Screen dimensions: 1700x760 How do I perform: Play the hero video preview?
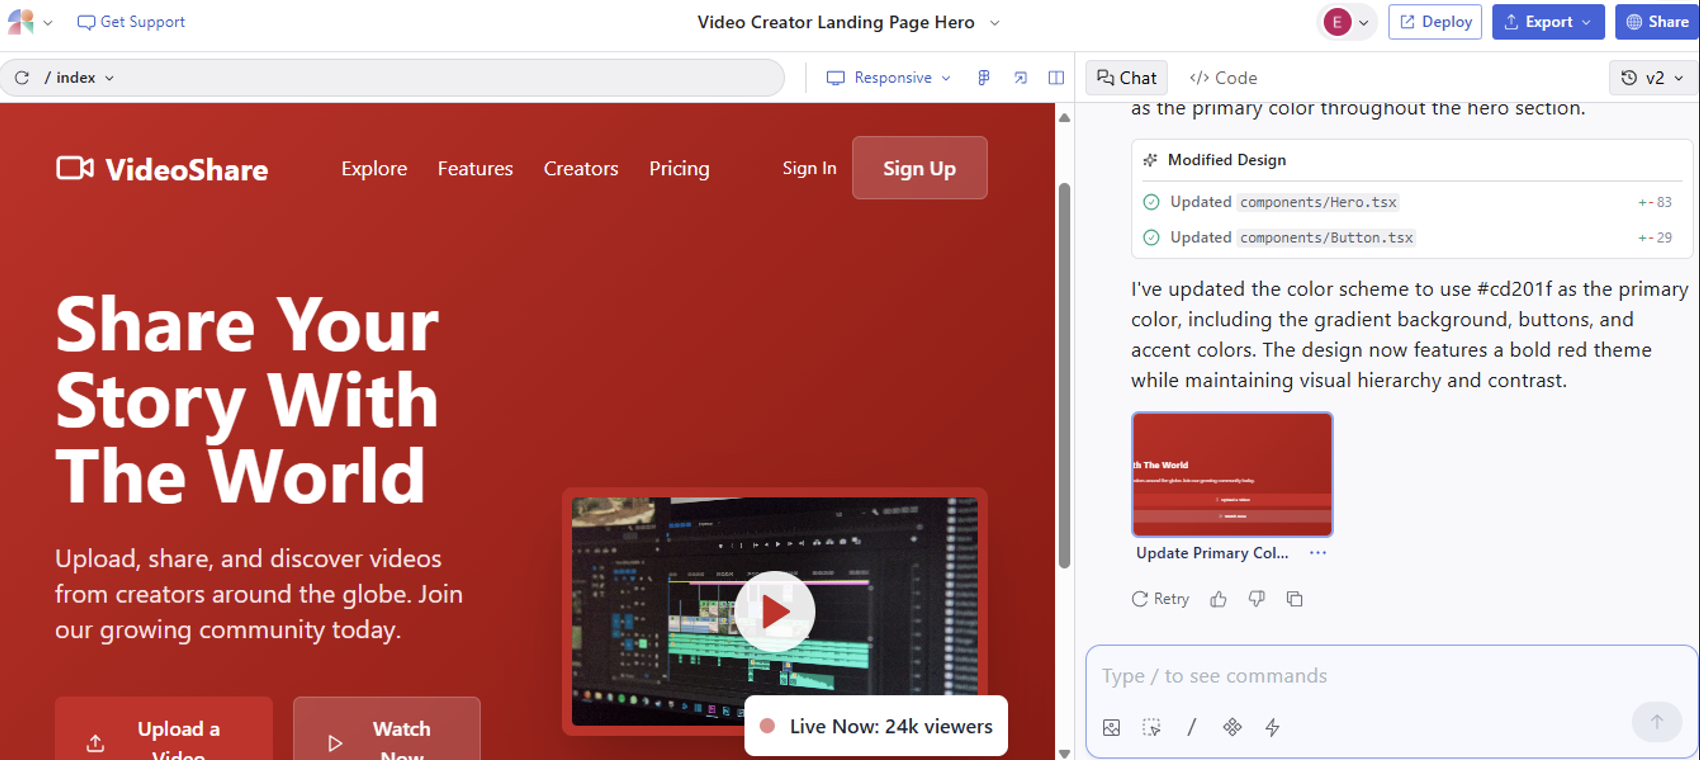tap(775, 611)
